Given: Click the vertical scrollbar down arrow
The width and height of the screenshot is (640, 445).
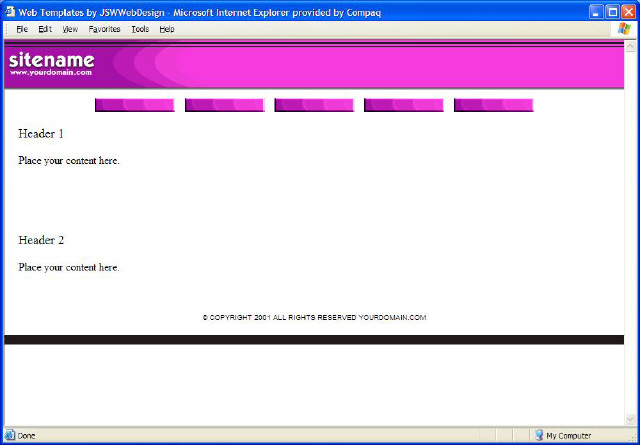Looking at the screenshot, I should tap(630, 419).
